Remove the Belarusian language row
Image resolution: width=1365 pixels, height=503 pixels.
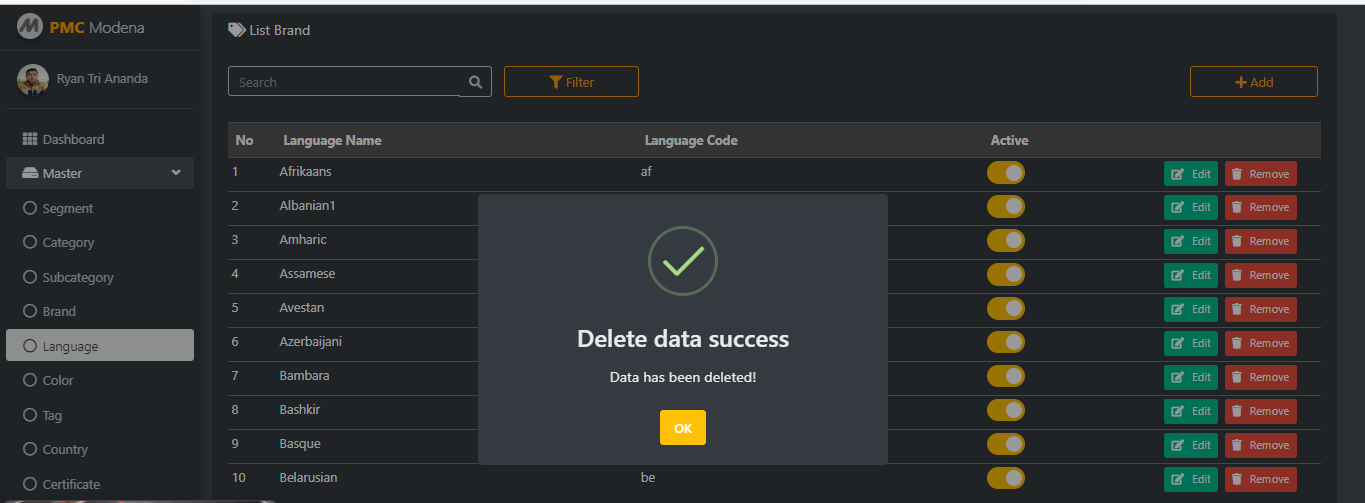tap(1260, 479)
